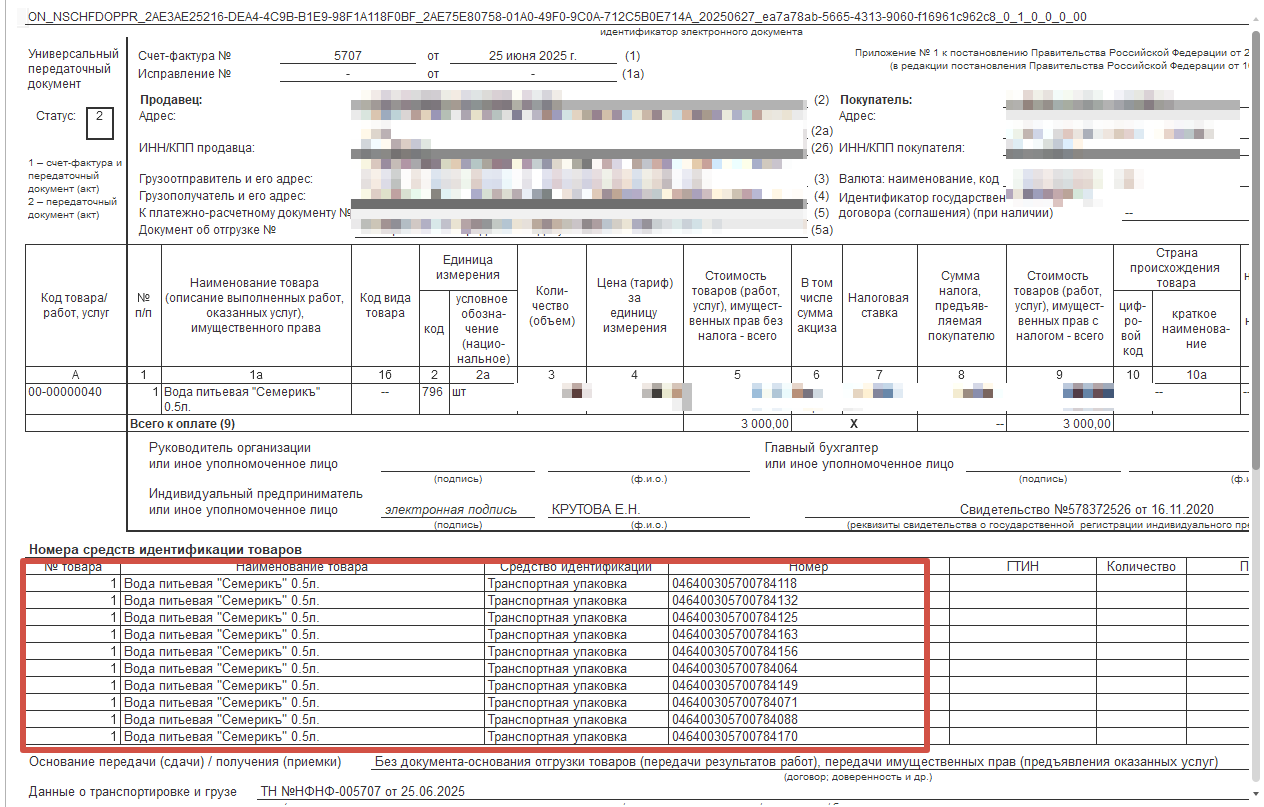Select code 046400305700784156
This screenshot has height=807, width=1264.
735,652
